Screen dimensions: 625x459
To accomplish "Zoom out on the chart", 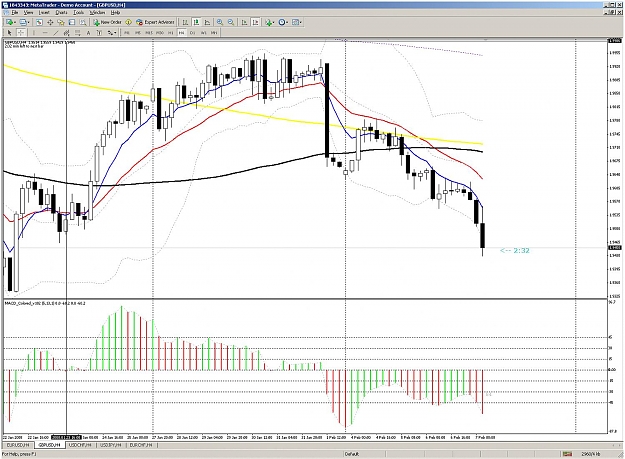I will click(x=231, y=22).
